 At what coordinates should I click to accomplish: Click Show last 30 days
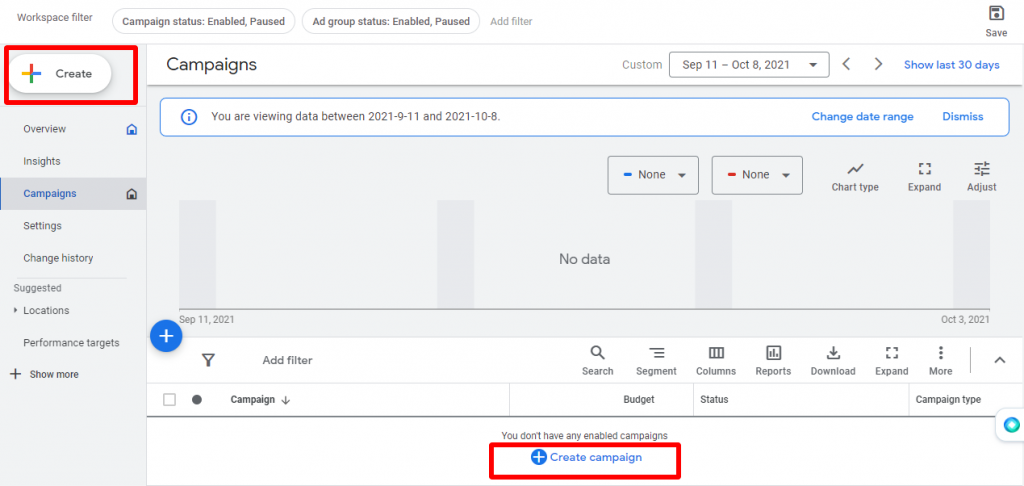pyautogui.click(x=952, y=65)
